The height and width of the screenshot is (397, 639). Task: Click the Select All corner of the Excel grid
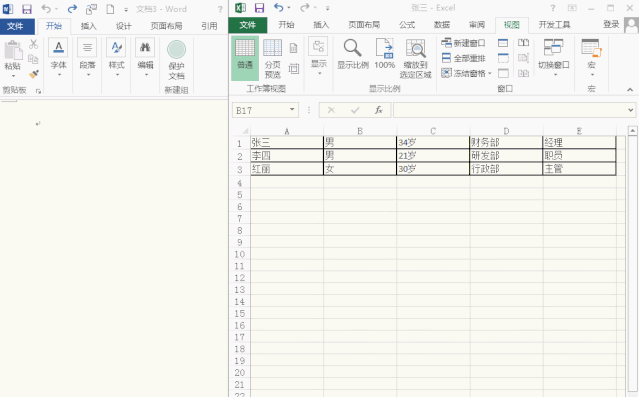245,131
